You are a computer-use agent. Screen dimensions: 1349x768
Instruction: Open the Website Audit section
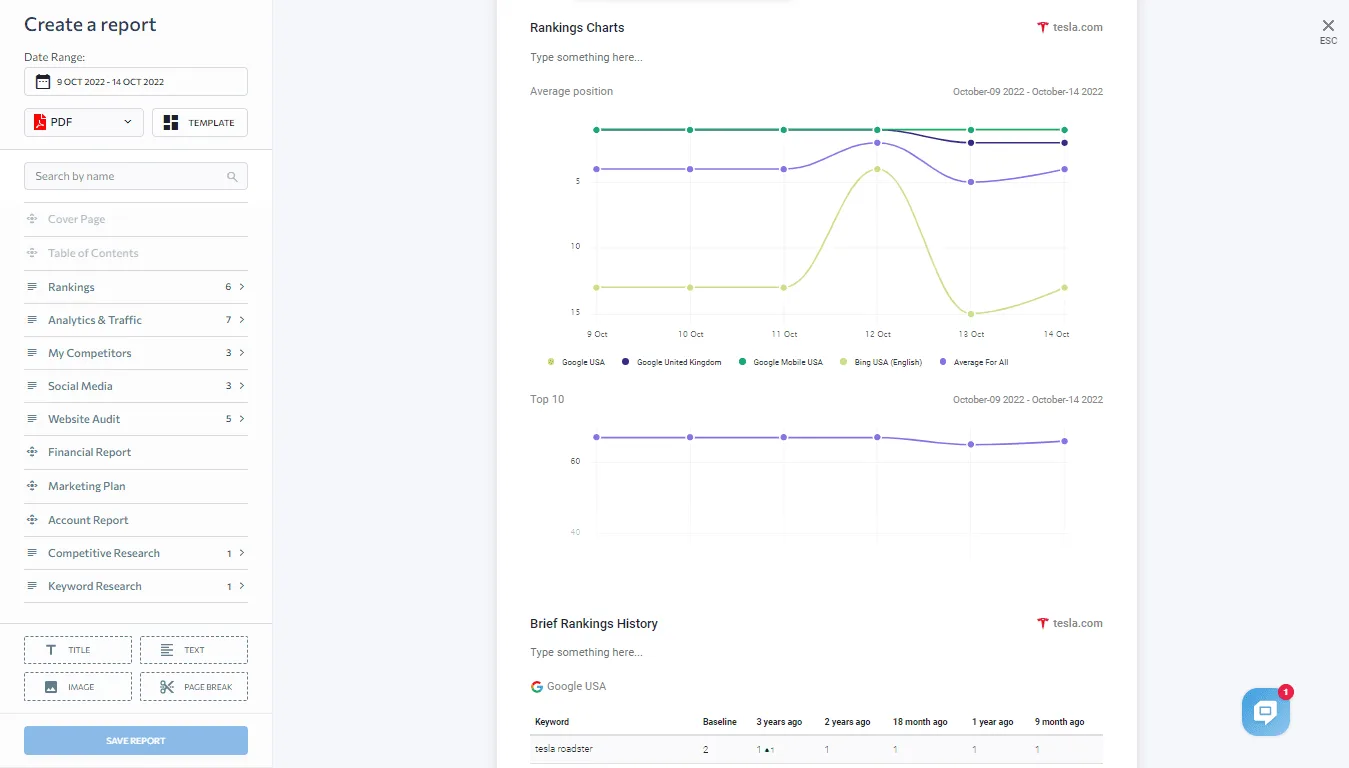click(x=135, y=419)
